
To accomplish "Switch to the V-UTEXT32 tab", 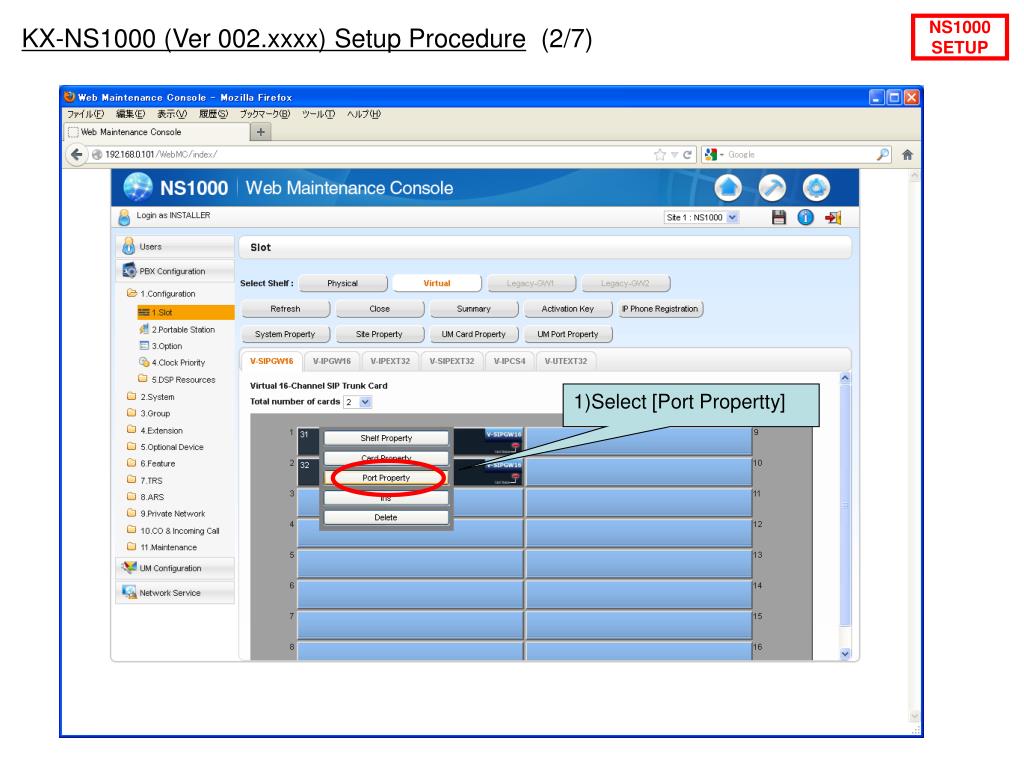I will pos(566,361).
